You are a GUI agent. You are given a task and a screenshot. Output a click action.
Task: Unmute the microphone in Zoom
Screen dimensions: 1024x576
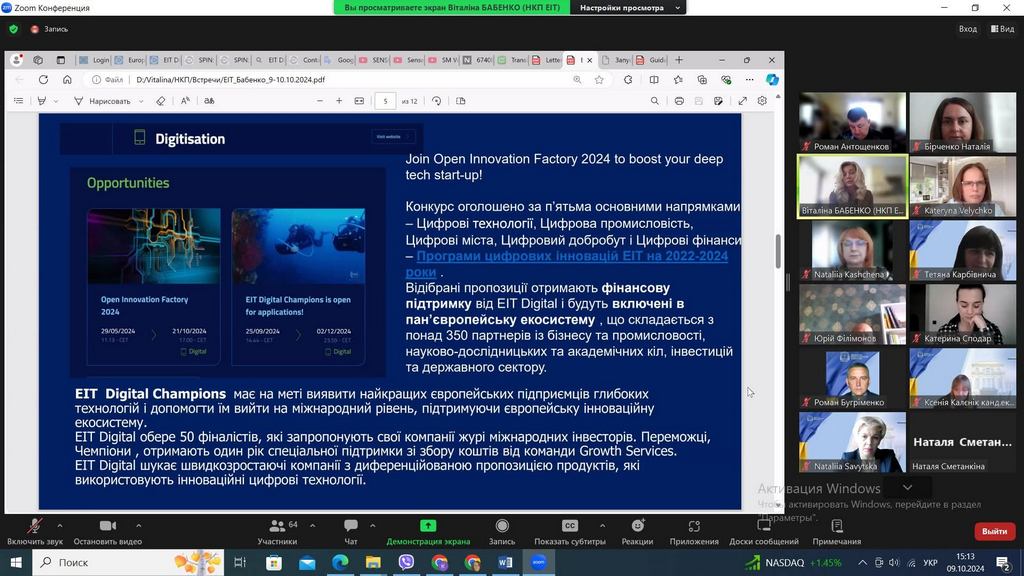pyautogui.click(x=35, y=527)
